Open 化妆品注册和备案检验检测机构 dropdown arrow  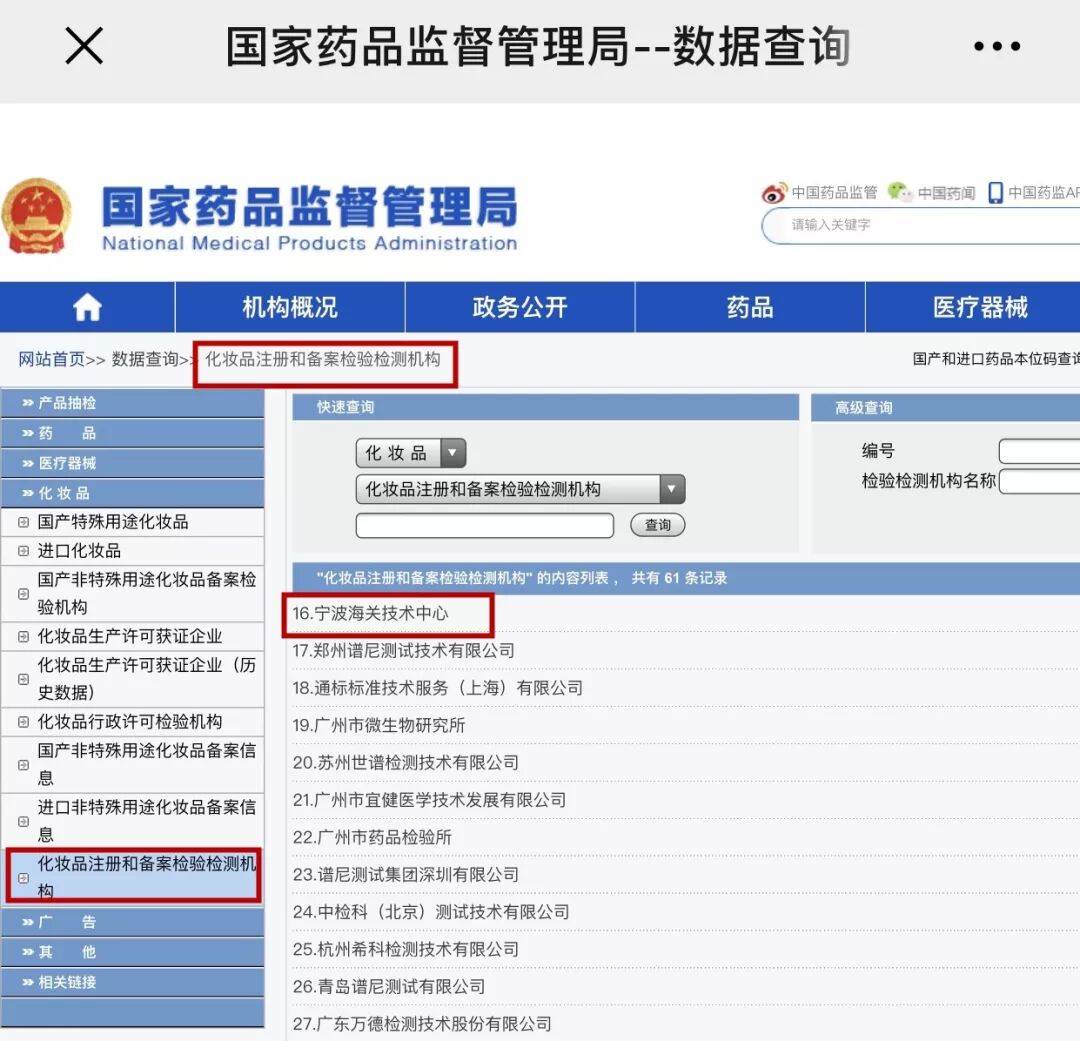(672, 489)
